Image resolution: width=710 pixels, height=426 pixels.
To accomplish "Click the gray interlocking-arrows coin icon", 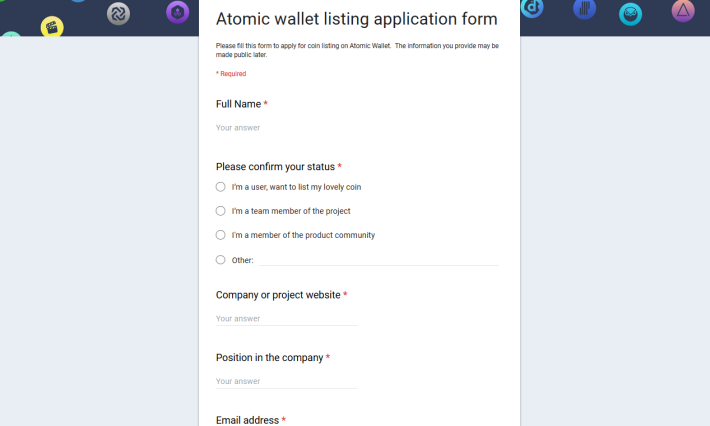I will (118, 14).
